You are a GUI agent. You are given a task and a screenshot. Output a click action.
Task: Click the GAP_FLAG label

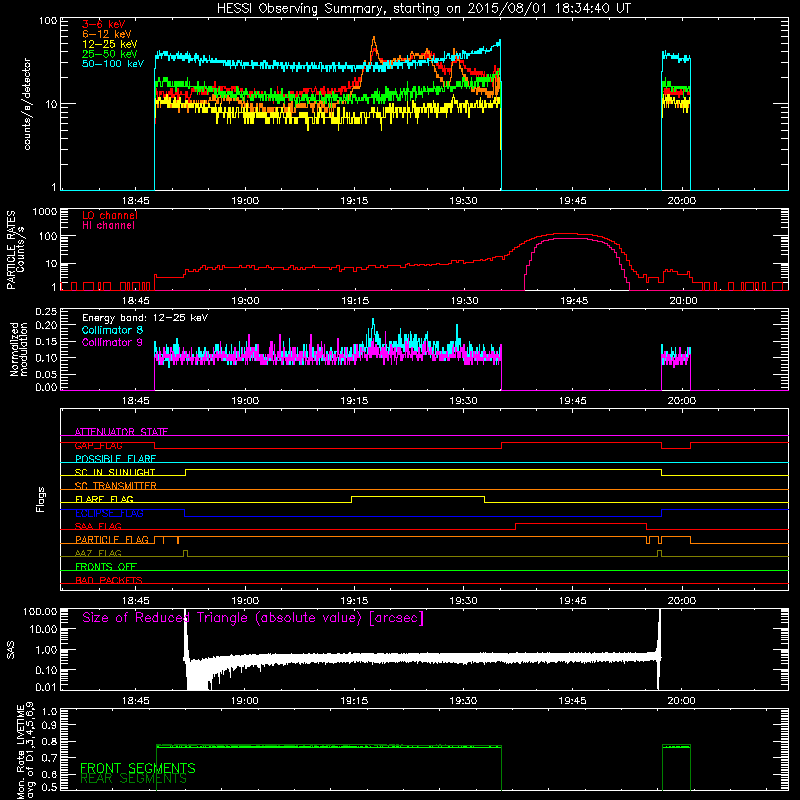(99, 445)
